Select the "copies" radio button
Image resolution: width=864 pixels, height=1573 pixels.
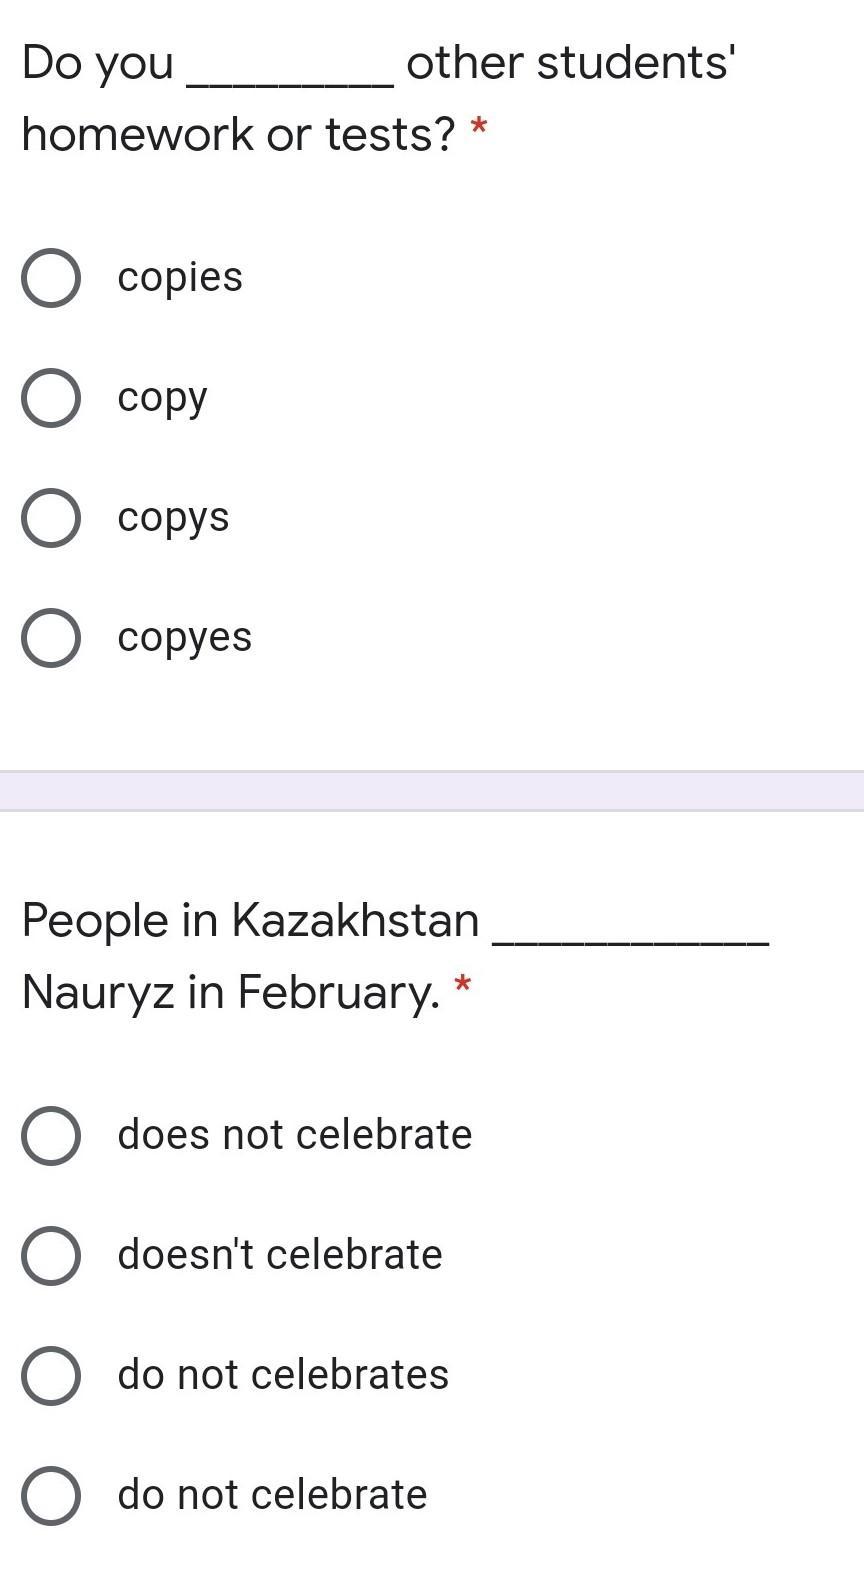pyautogui.click(x=51, y=278)
